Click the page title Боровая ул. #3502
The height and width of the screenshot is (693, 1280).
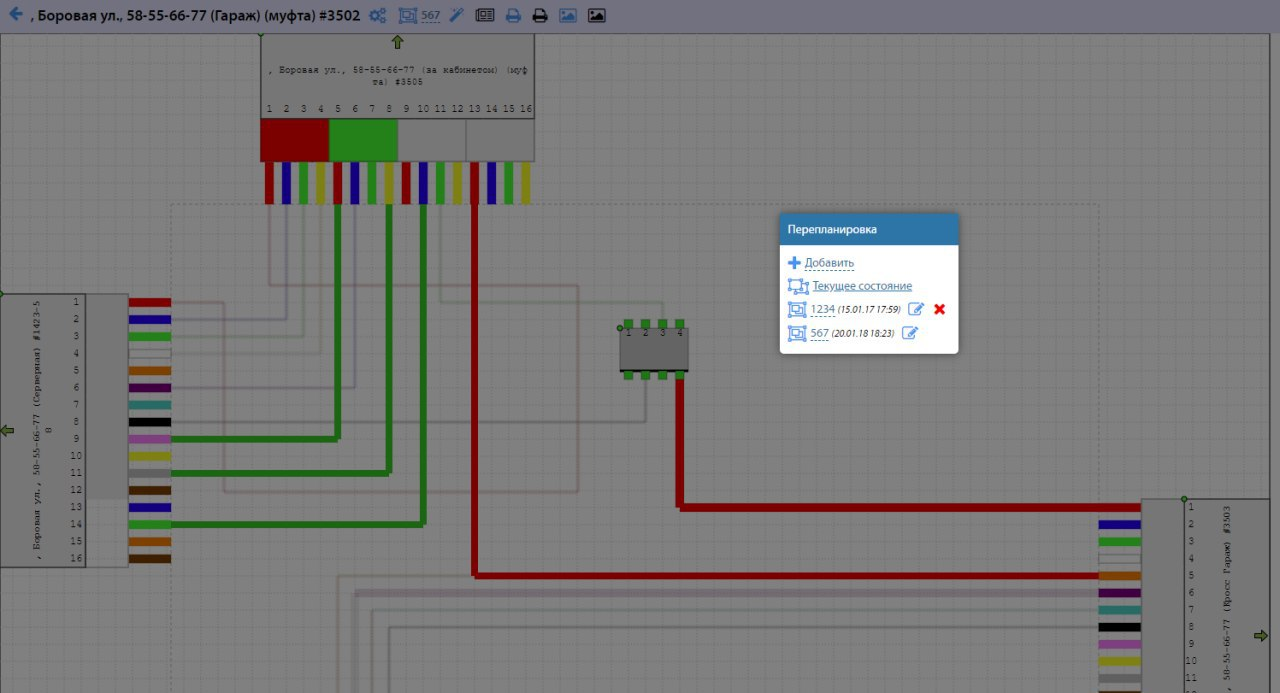tap(195, 15)
